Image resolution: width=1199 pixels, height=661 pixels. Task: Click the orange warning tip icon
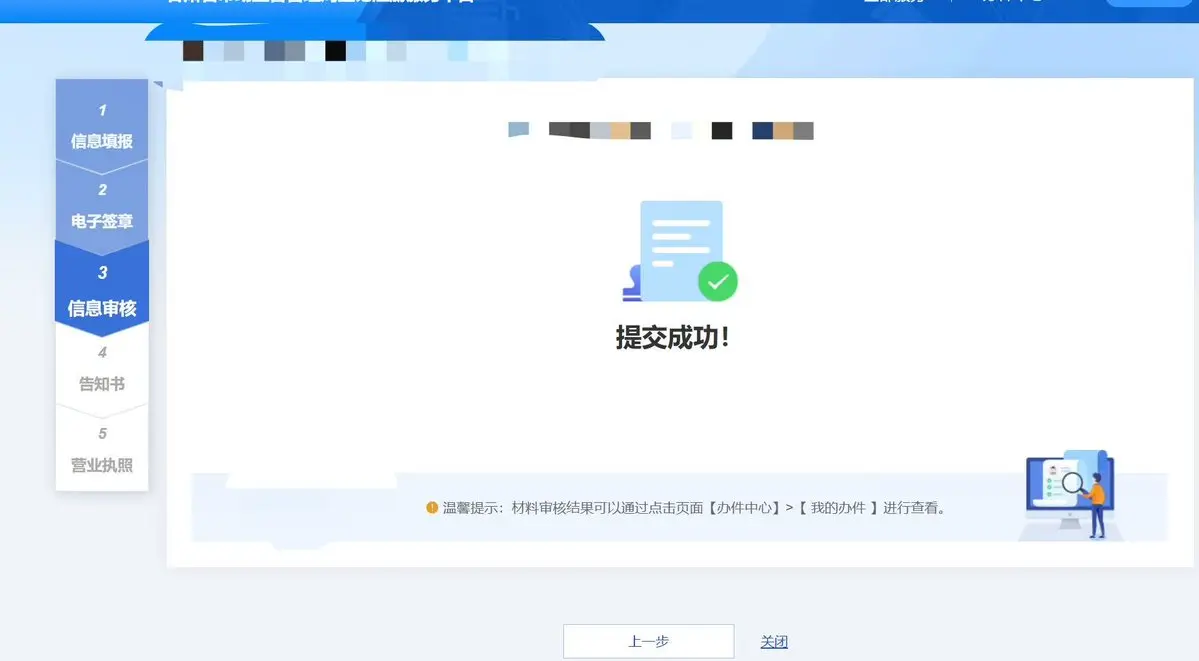point(432,507)
